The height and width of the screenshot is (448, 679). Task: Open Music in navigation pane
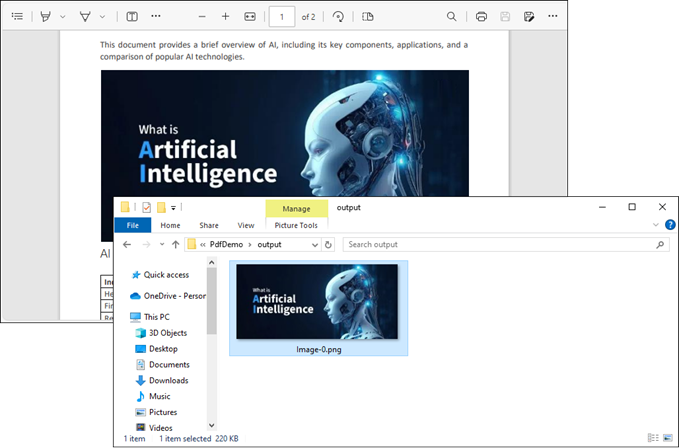pyautogui.click(x=153, y=396)
